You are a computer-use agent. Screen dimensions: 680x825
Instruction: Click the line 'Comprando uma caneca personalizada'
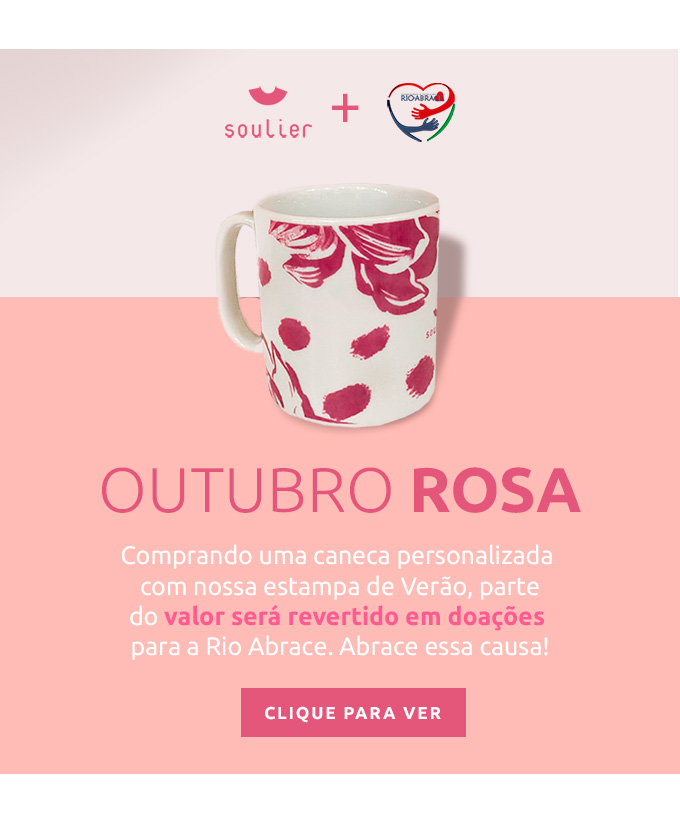coord(337,557)
